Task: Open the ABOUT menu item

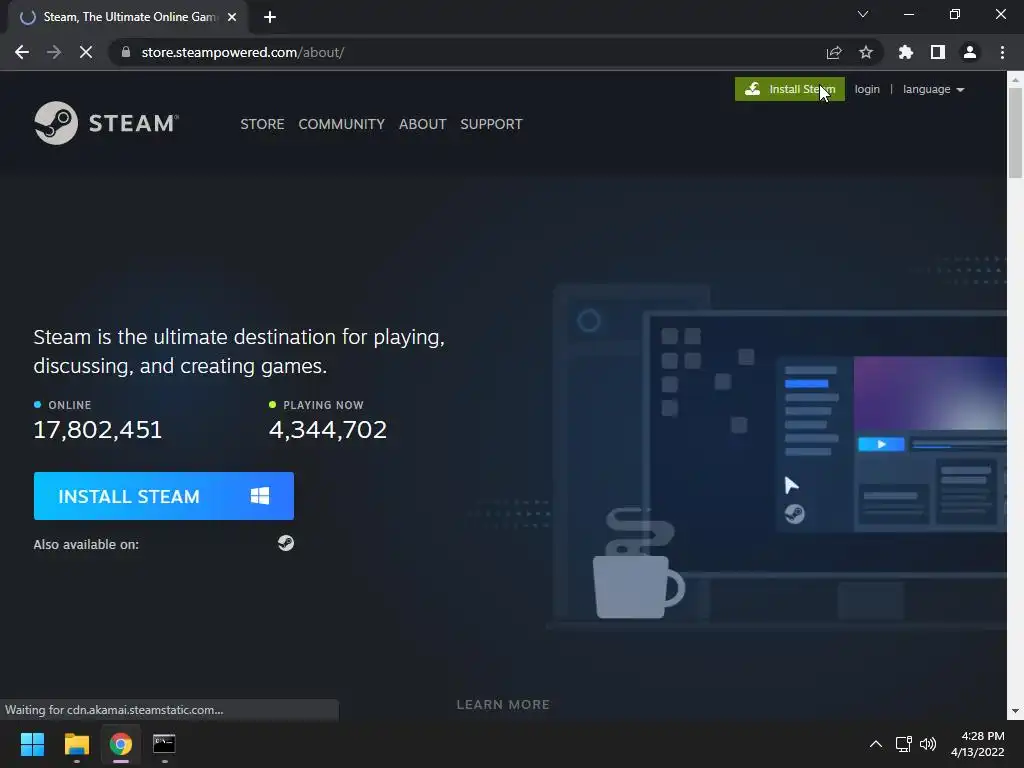Action: click(423, 123)
